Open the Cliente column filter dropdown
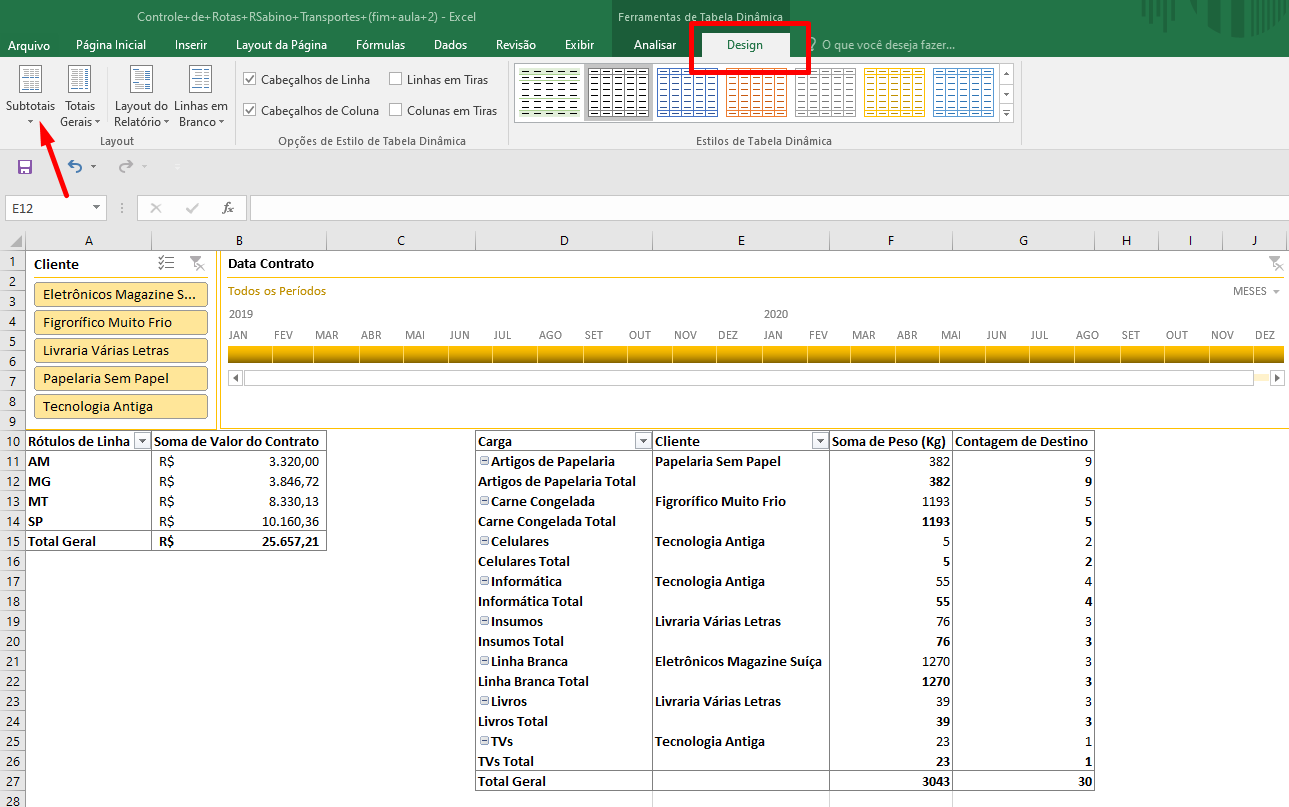 point(820,441)
